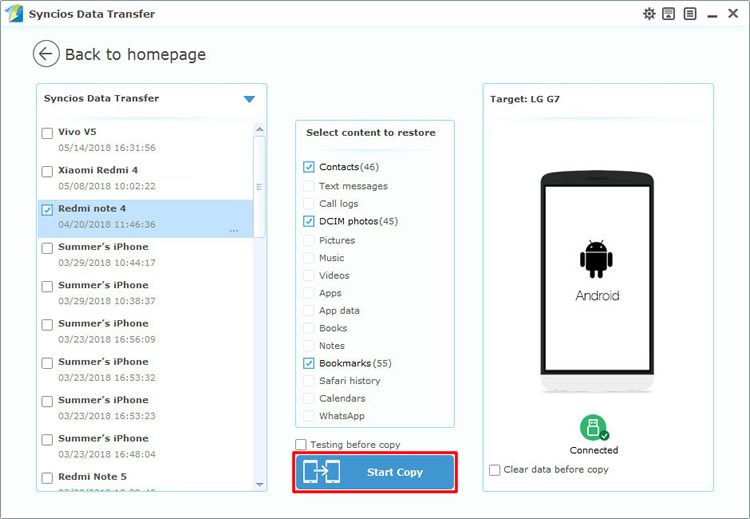The width and height of the screenshot is (750, 519).
Task: Enable the Books checkbox
Action: click(309, 328)
